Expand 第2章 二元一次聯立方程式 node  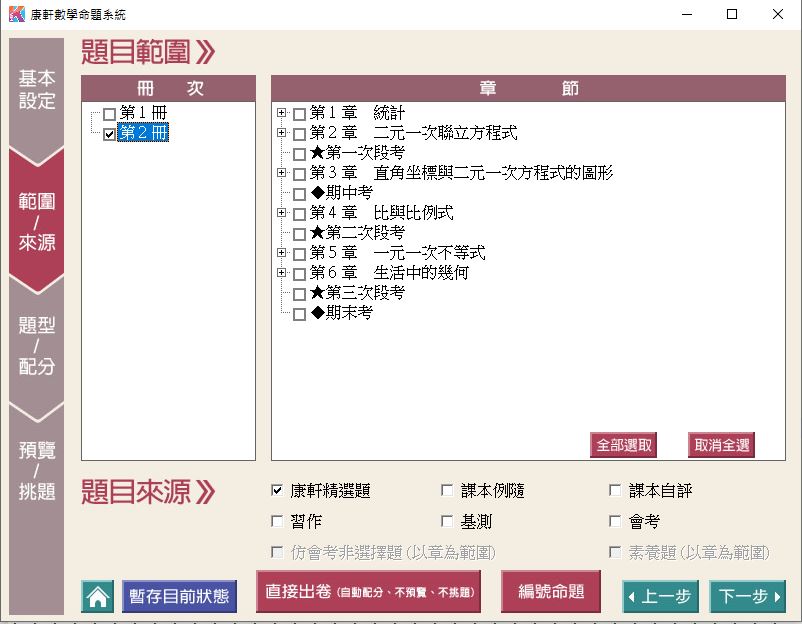click(282, 133)
